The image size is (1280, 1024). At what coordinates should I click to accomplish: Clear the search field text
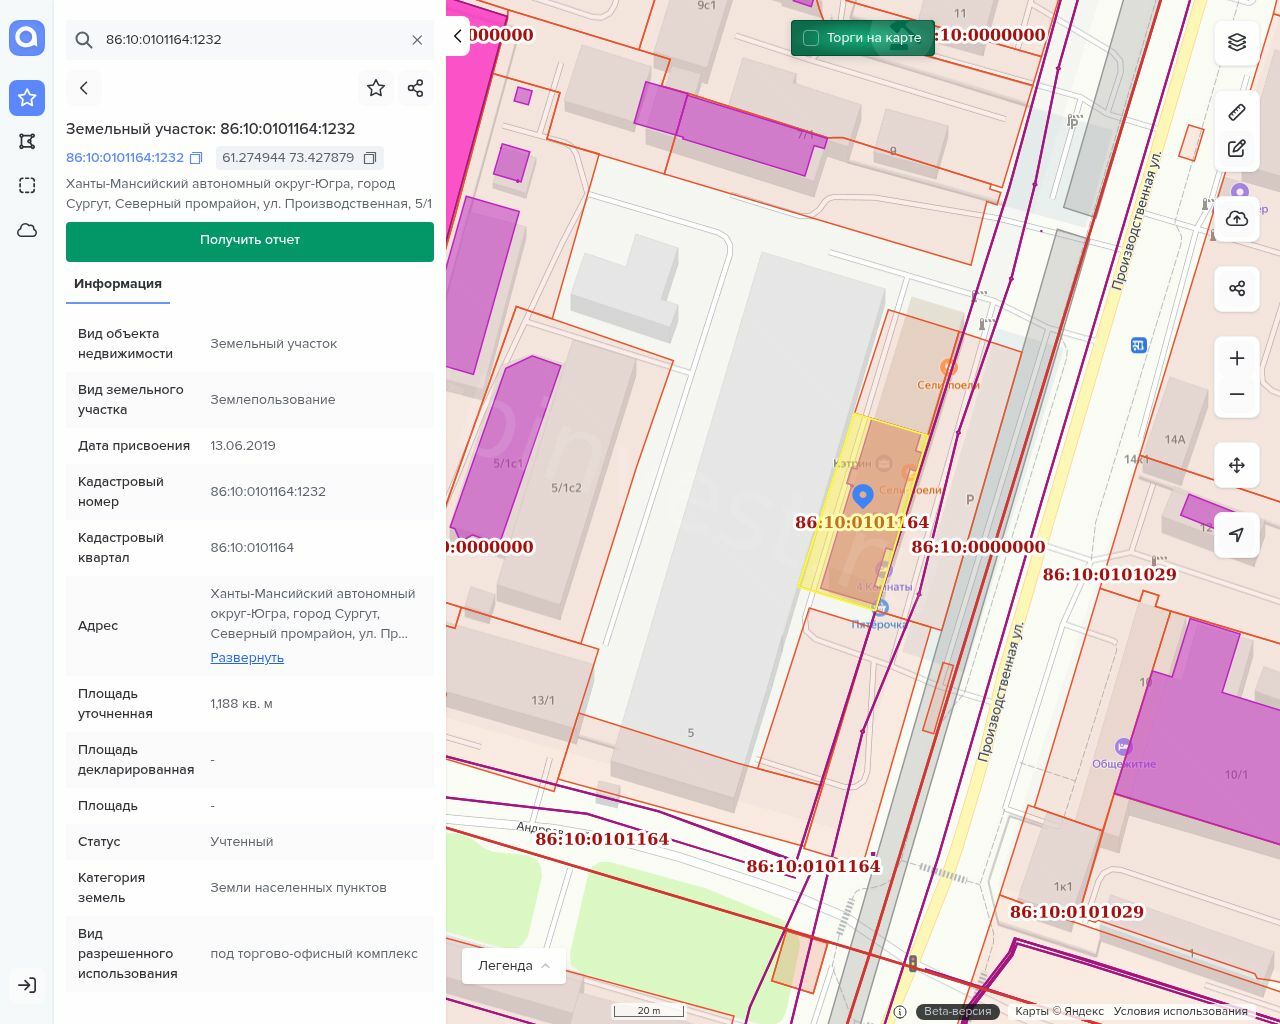417,40
